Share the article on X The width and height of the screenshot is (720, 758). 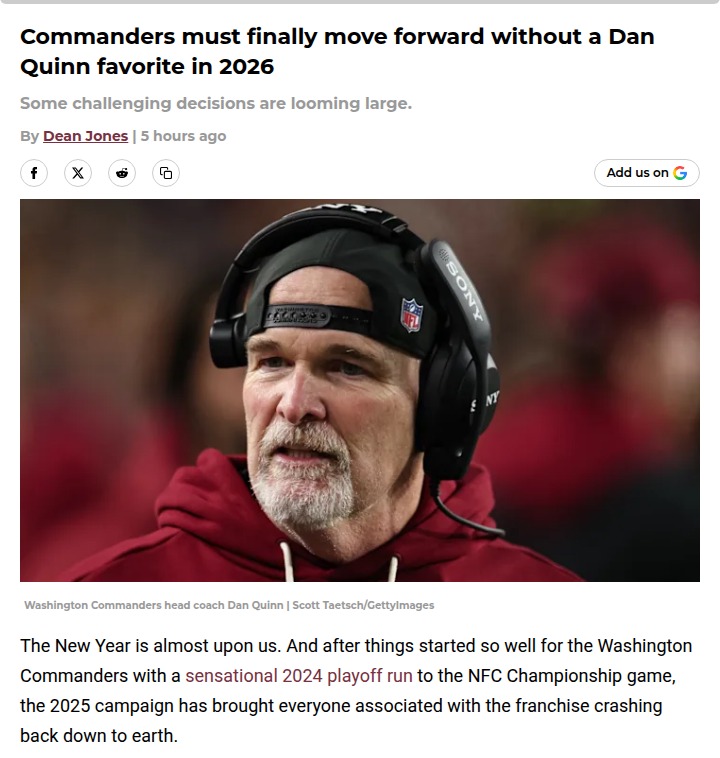click(78, 173)
